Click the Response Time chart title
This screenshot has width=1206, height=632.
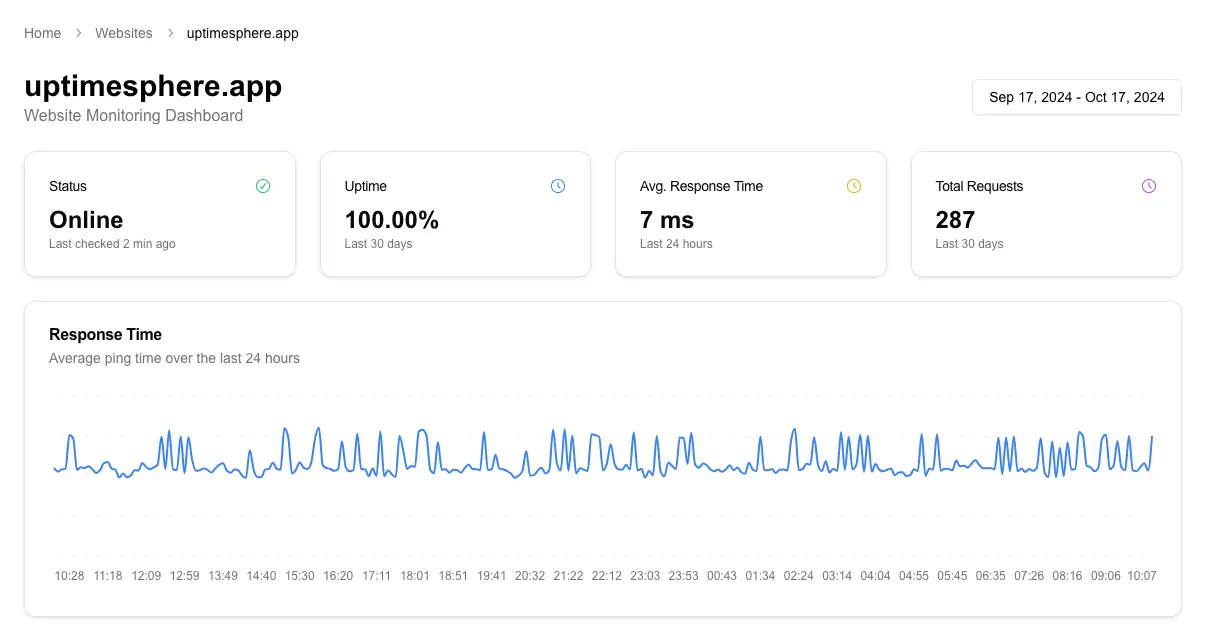coord(105,334)
